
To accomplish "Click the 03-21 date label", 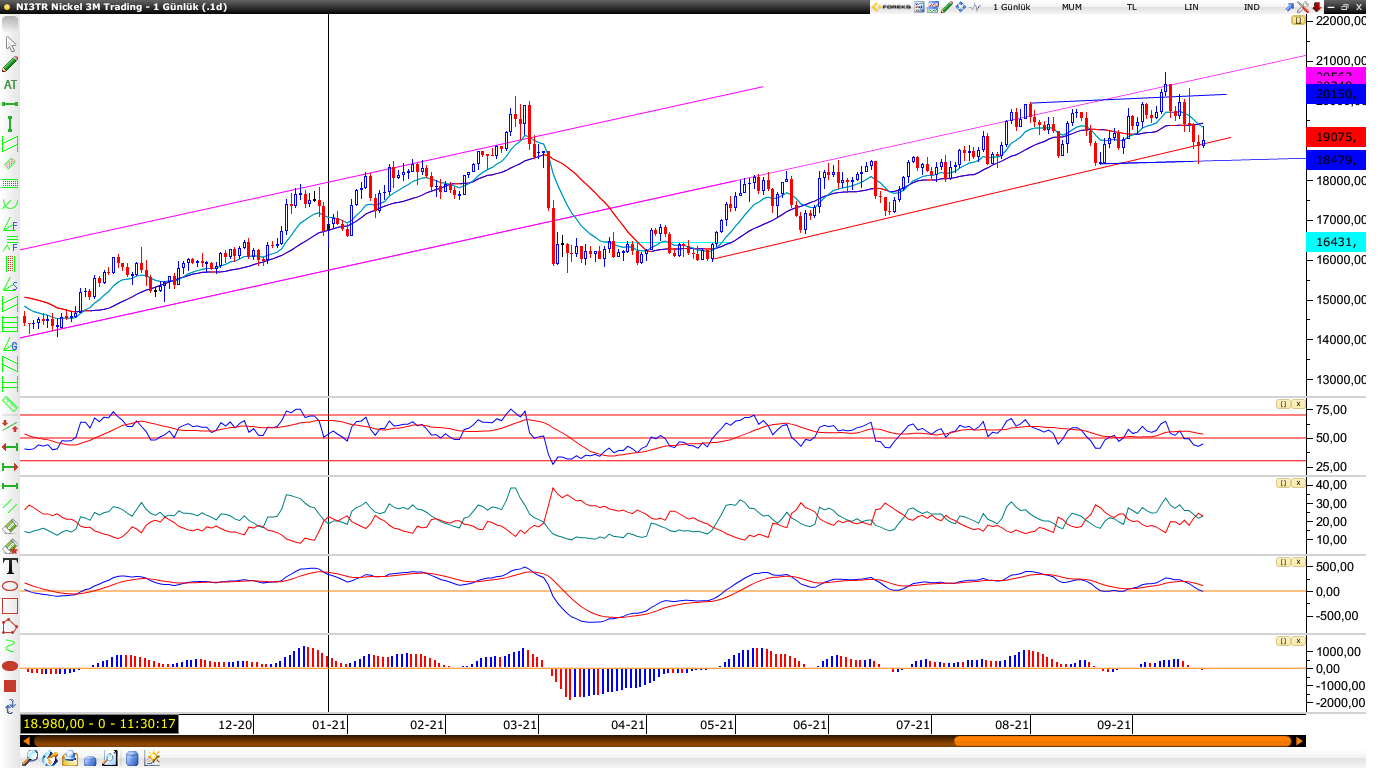I will [x=520, y=724].
